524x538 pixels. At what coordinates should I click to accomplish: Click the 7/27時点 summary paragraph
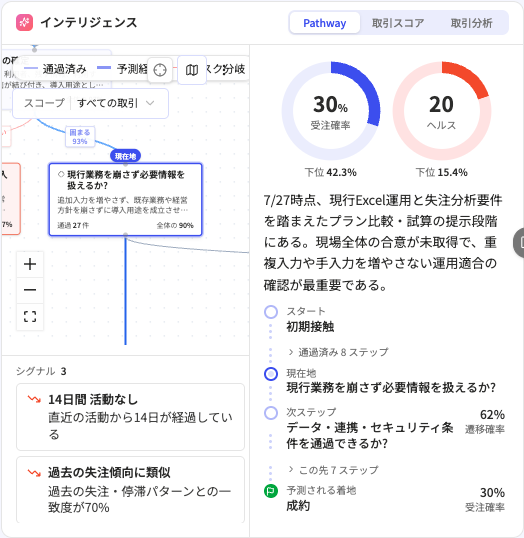tap(383, 242)
